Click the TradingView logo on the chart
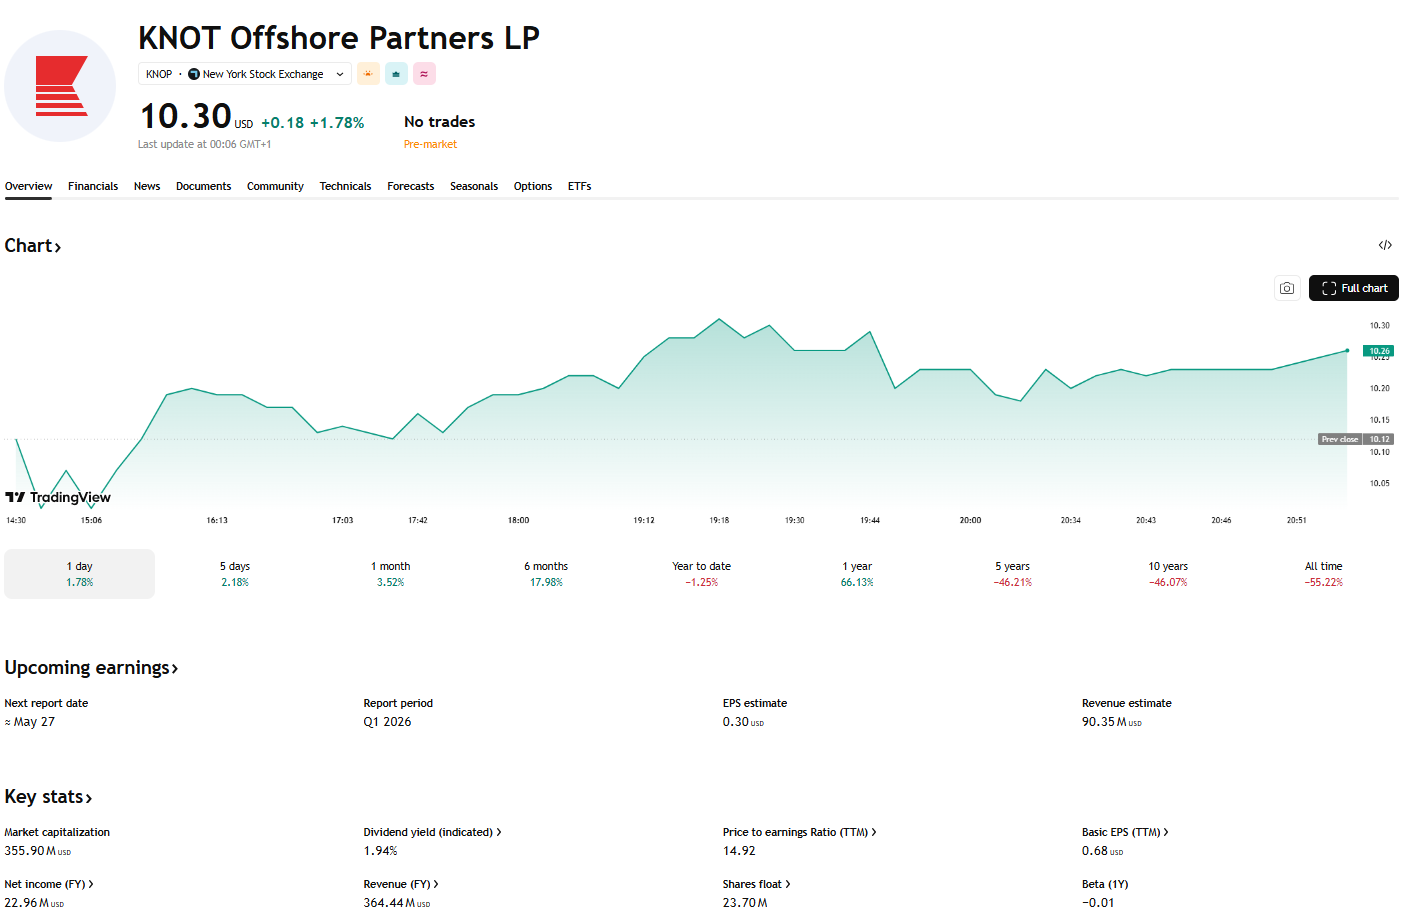Image resolution: width=1411 pixels, height=921 pixels. [58, 497]
